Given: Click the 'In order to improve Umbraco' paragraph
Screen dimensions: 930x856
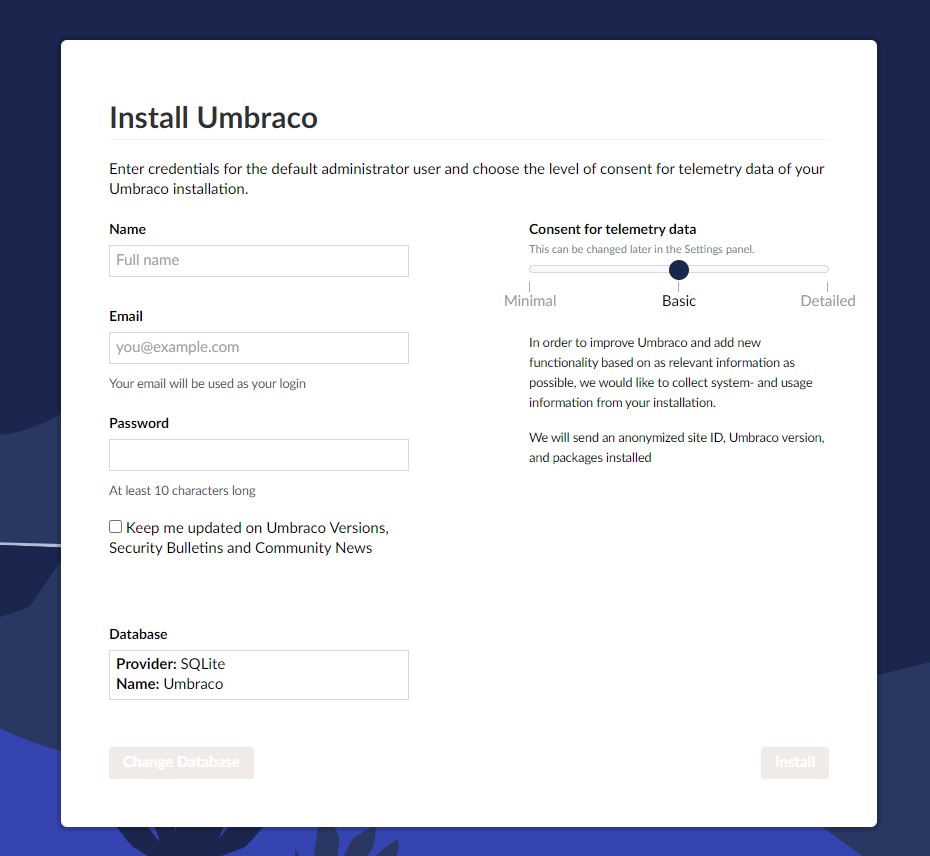Looking at the screenshot, I should (671, 373).
